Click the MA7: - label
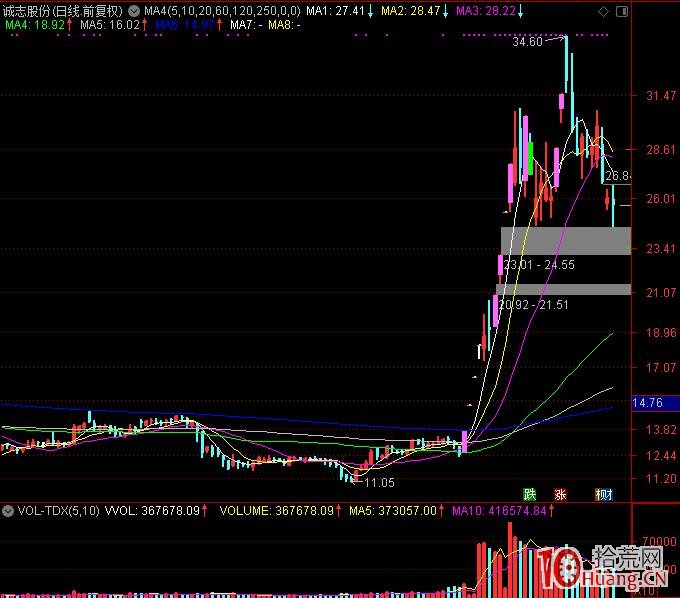 (246, 25)
